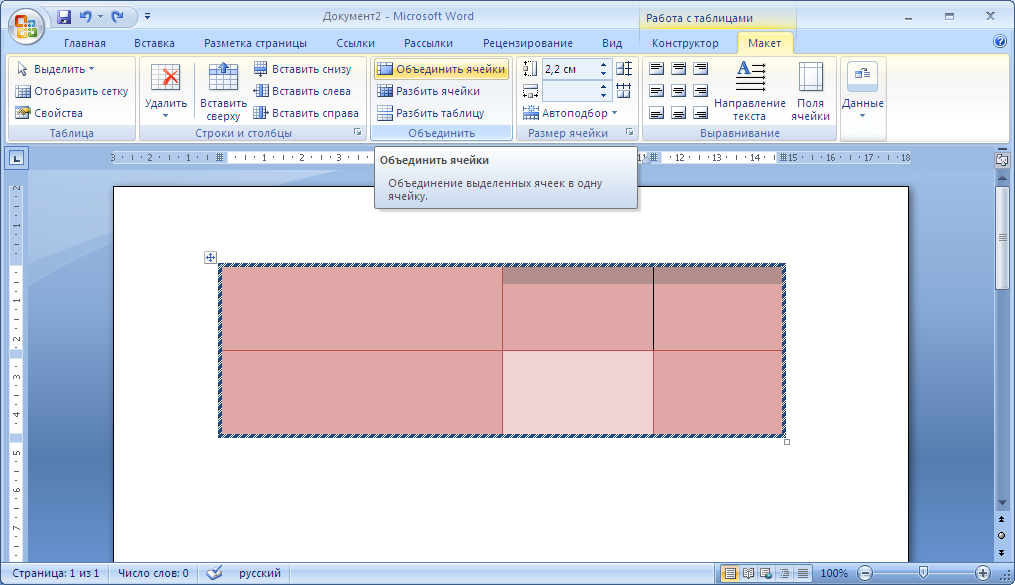Align cell text top center
Viewport: 1015px width, 585px height.
[678, 69]
